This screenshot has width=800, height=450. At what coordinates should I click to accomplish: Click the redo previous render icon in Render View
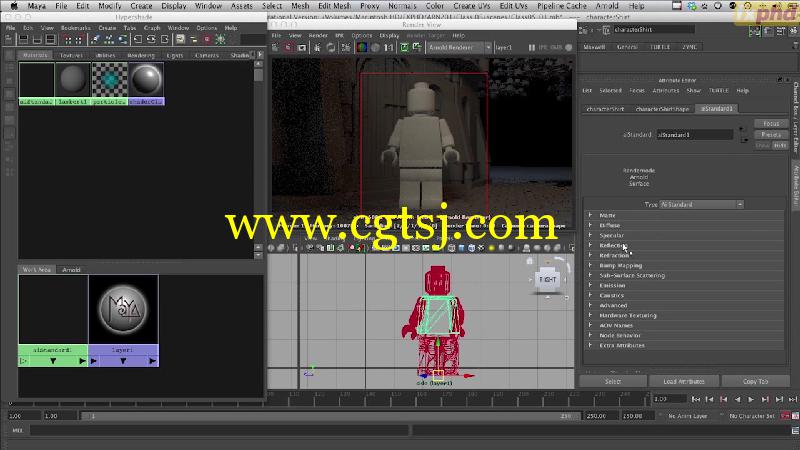pyautogui.click(x=275, y=47)
